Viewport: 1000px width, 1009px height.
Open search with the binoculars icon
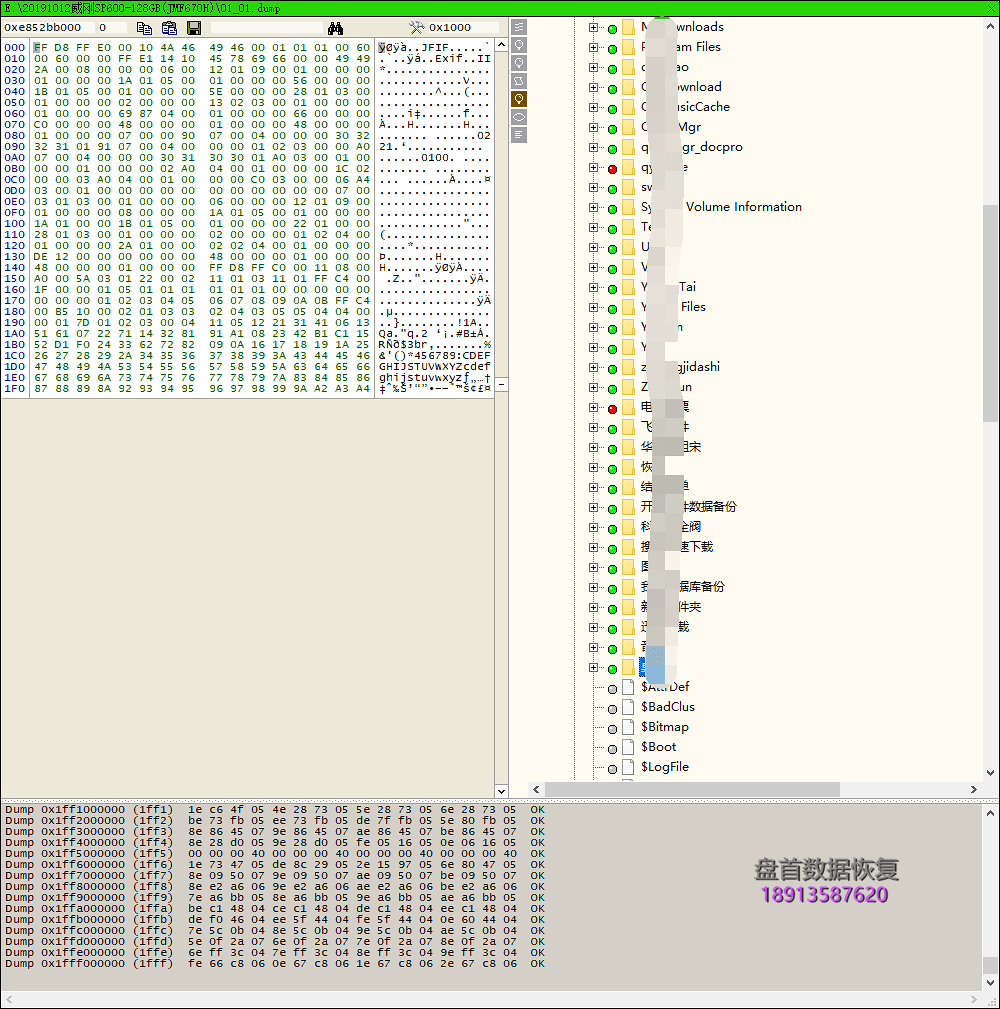click(x=335, y=28)
